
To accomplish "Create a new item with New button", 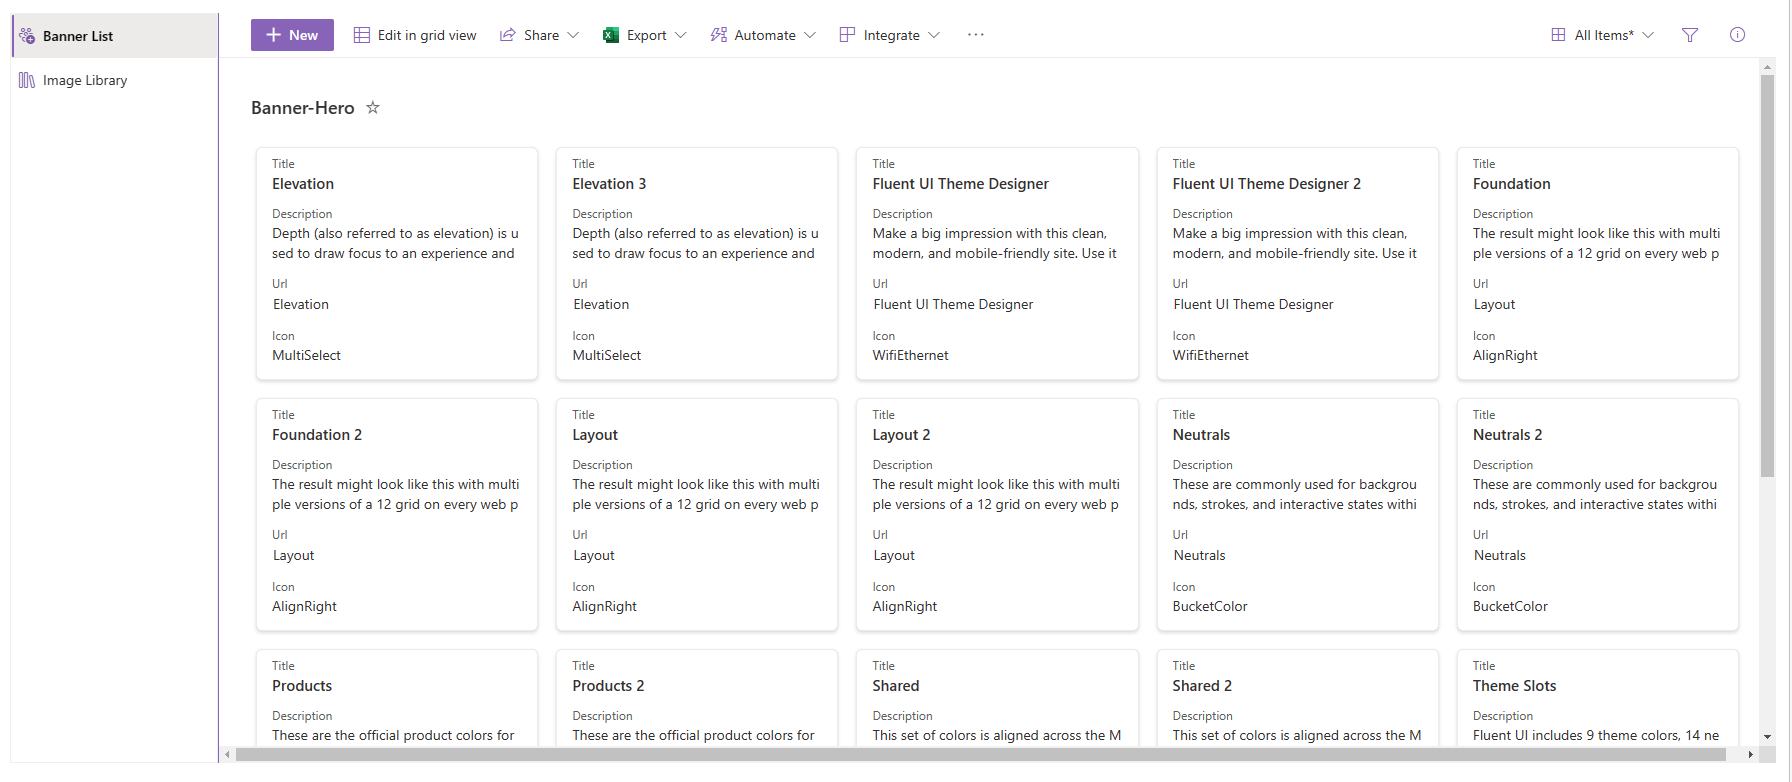I will pyautogui.click(x=292, y=35).
